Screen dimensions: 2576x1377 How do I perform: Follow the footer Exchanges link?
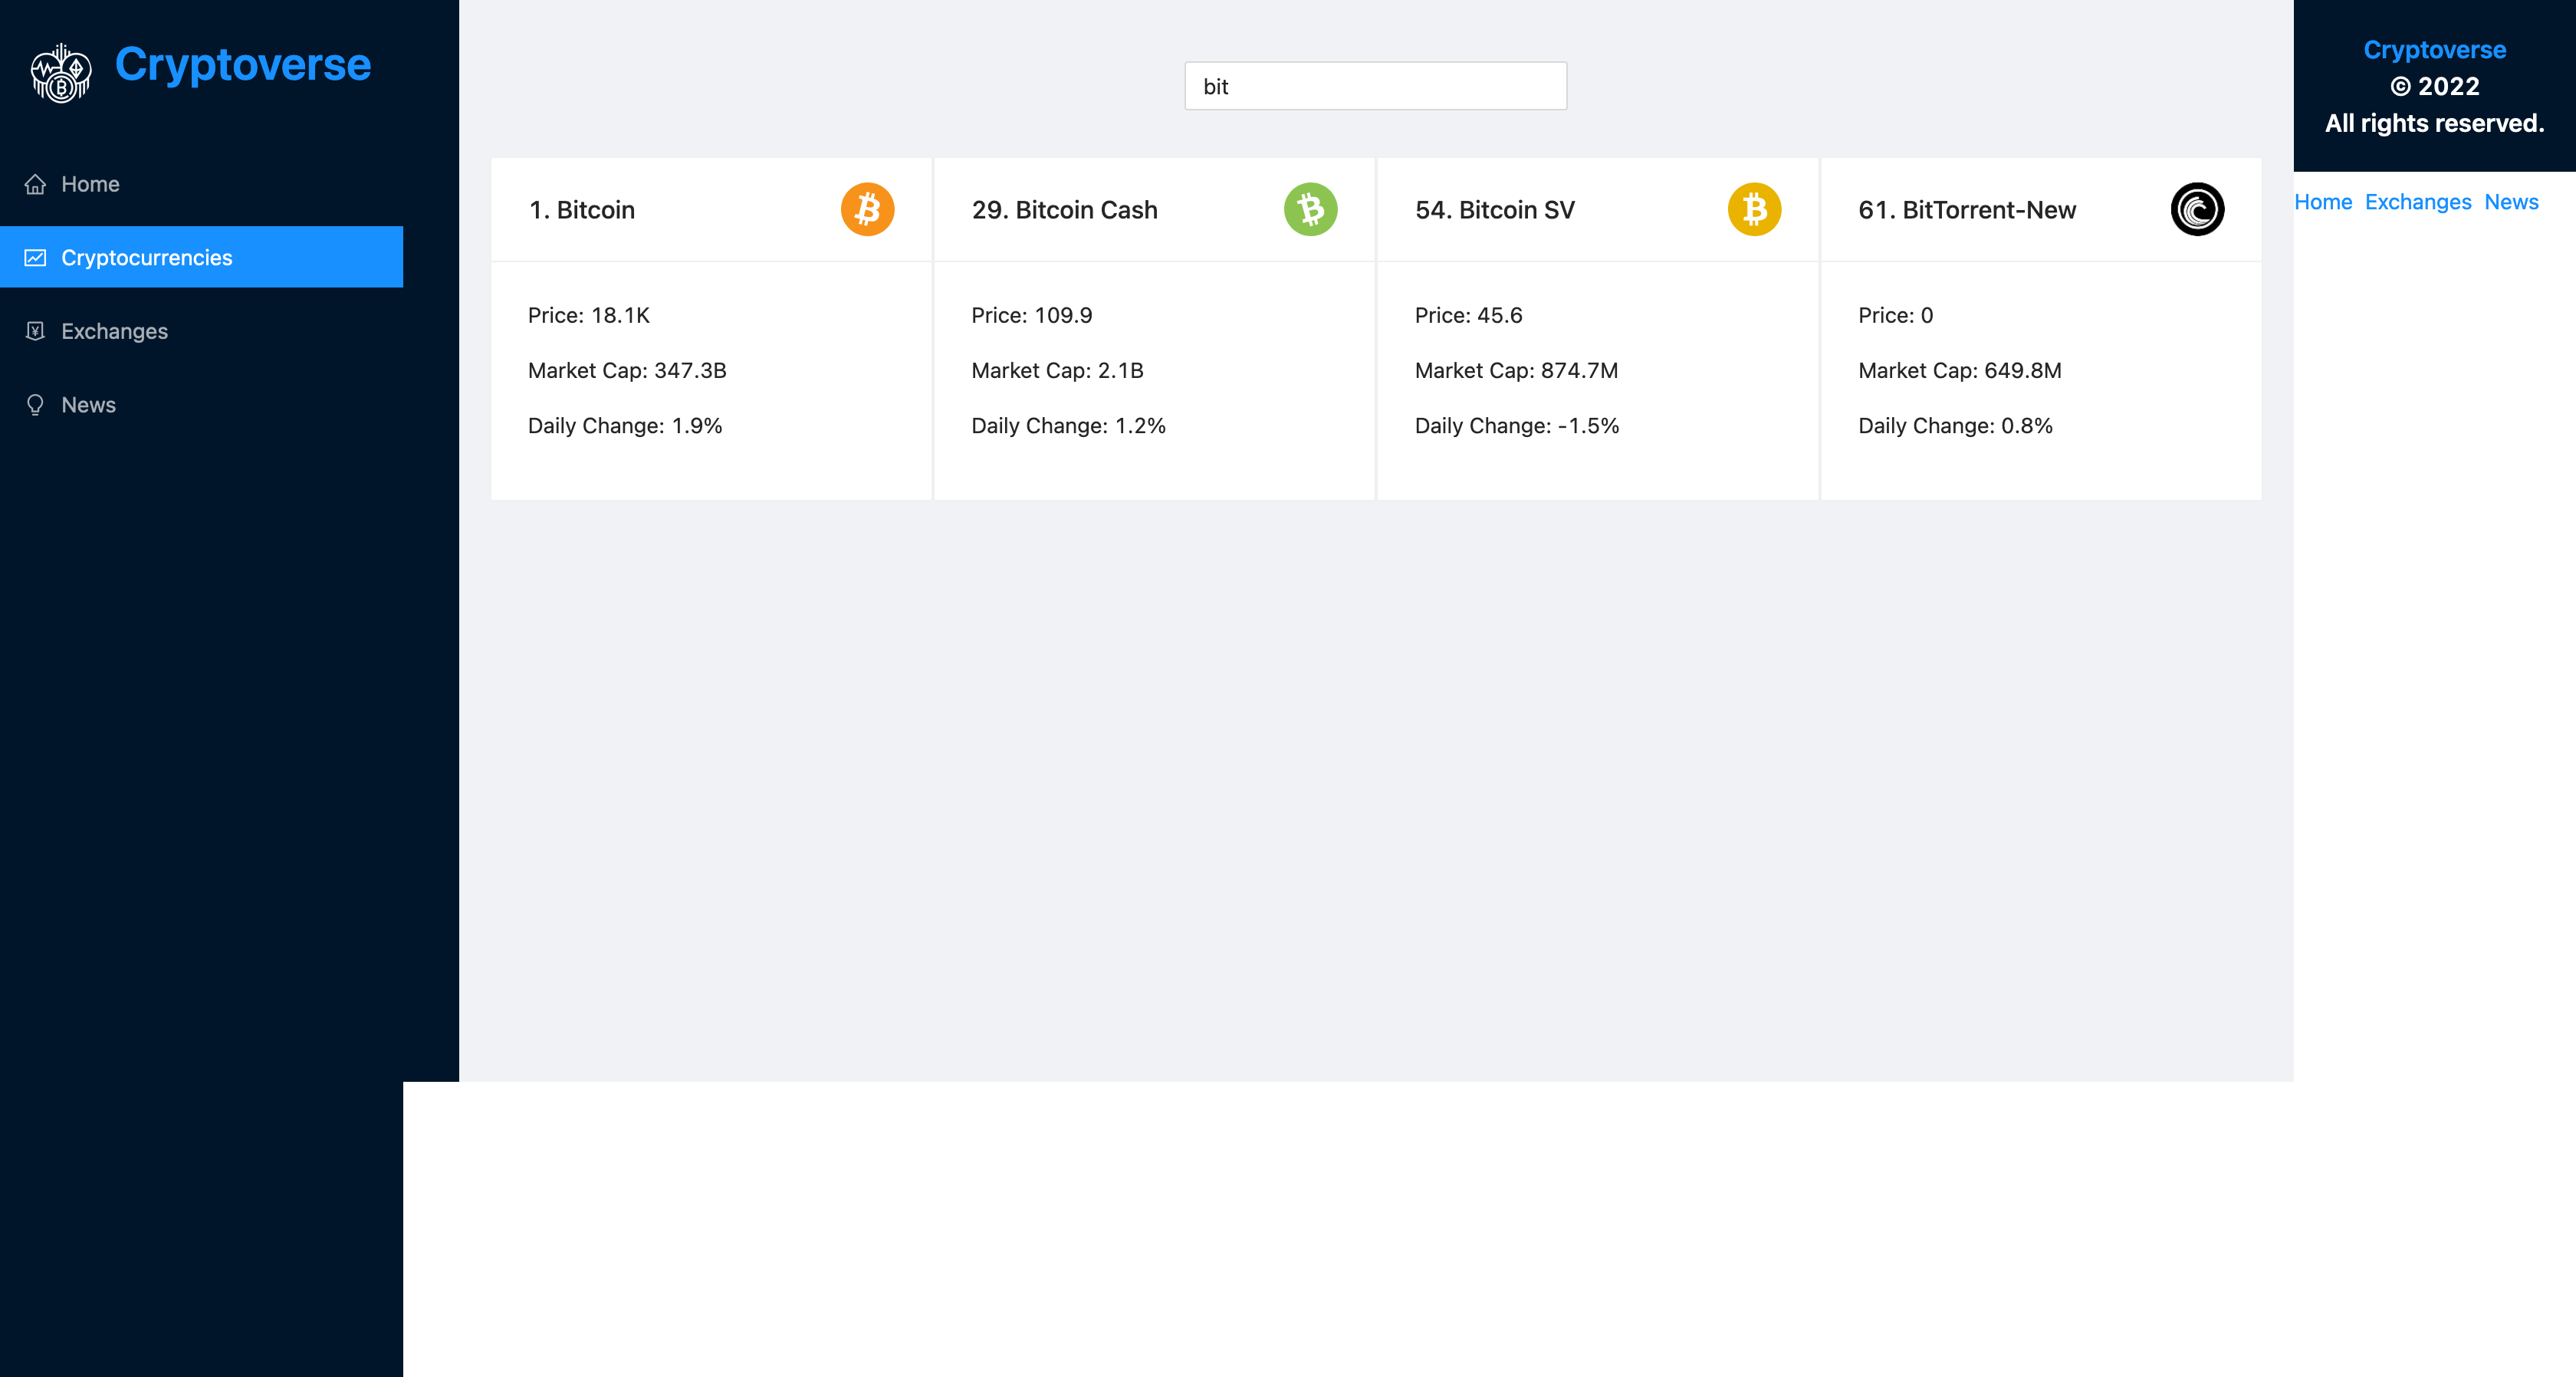tap(2417, 202)
